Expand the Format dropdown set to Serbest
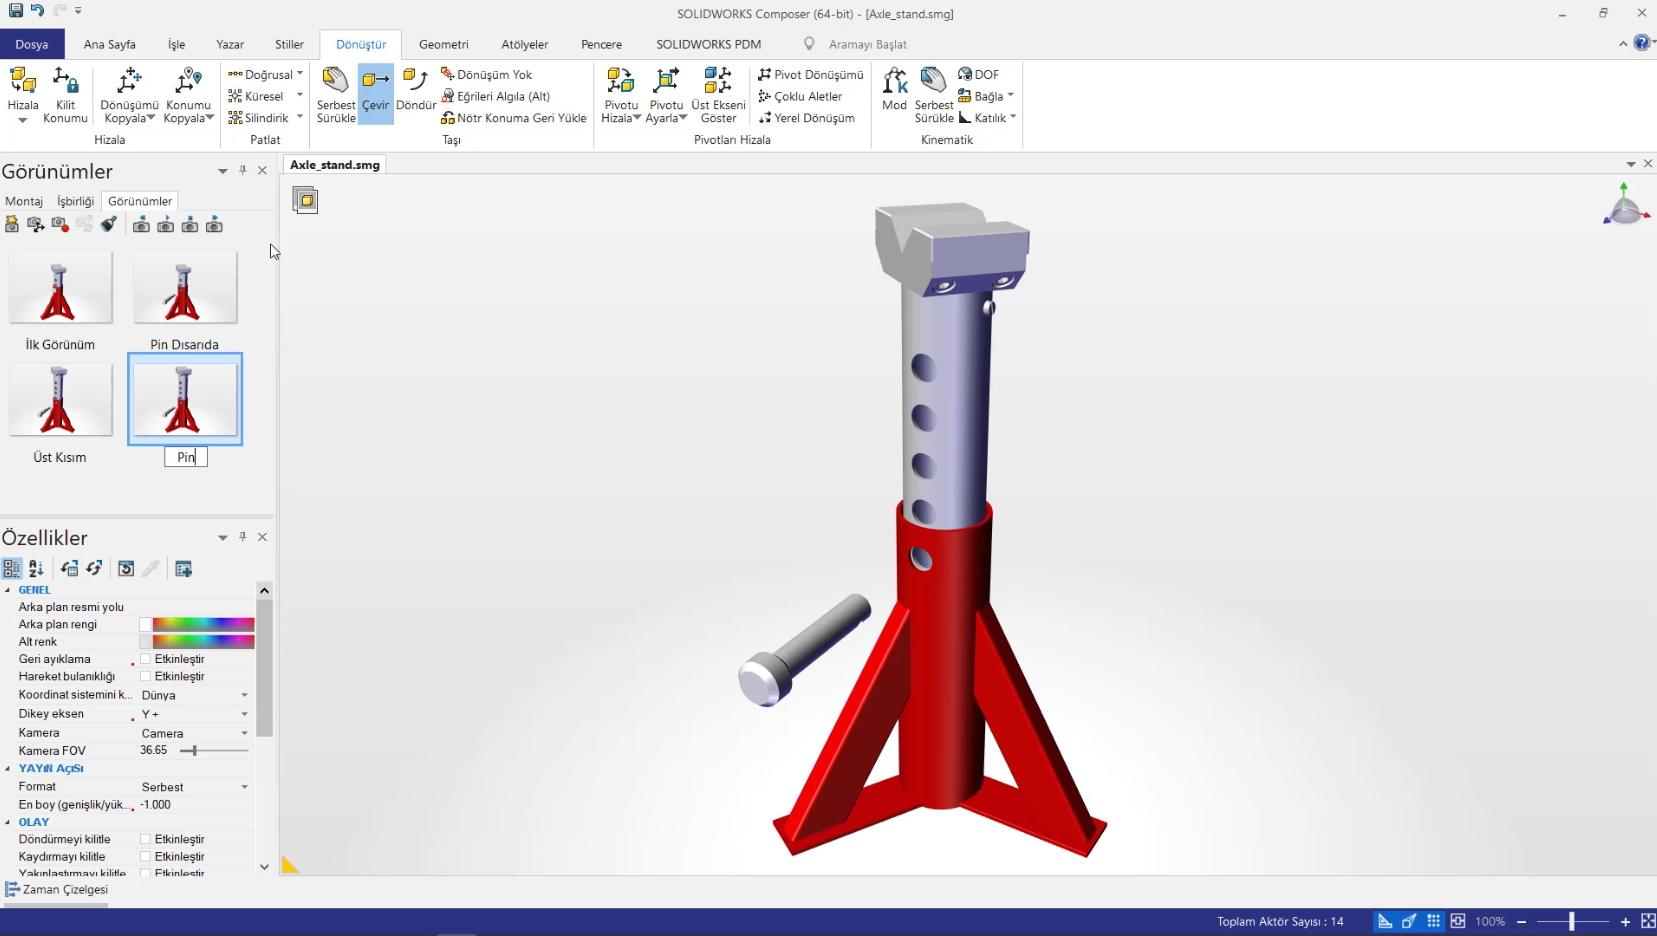 244,787
